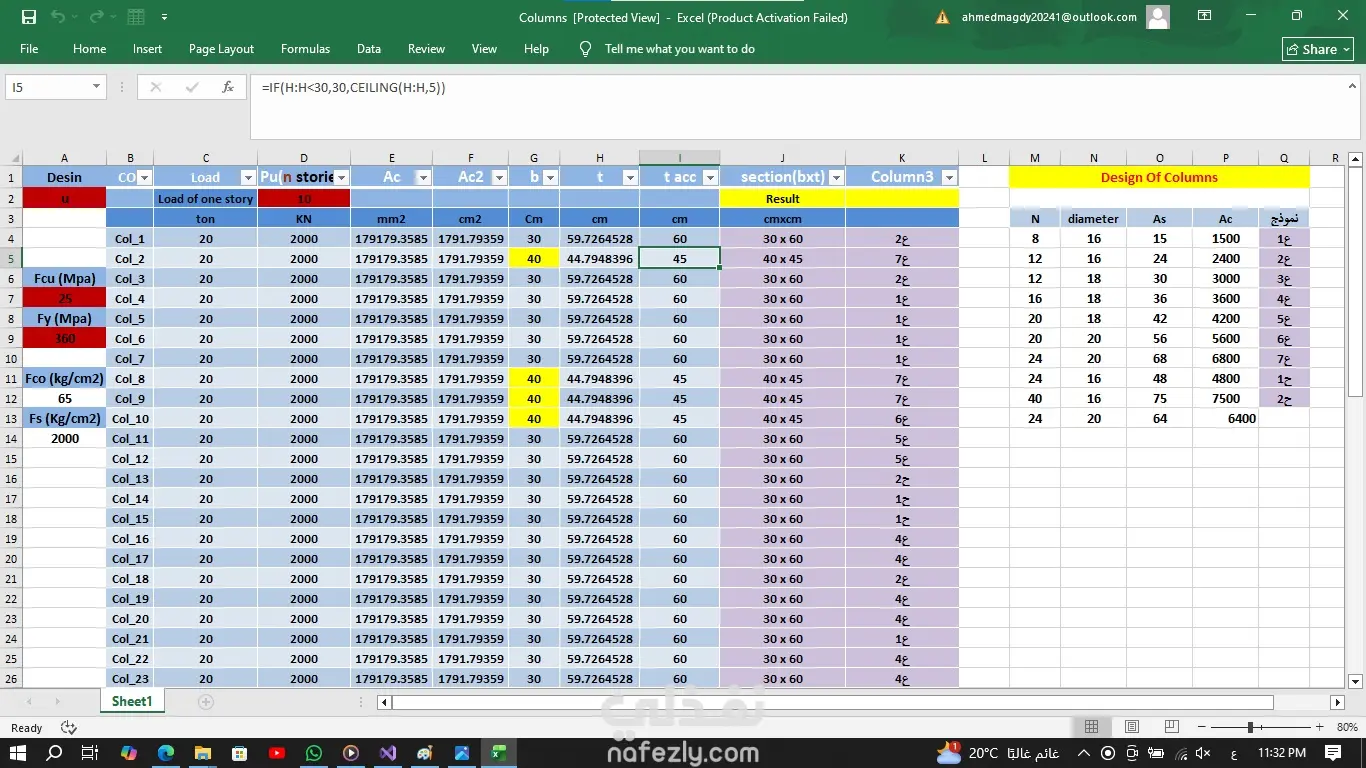The height and width of the screenshot is (768, 1366).
Task: Click the zoom in plus icon
Action: [x=1319, y=727]
